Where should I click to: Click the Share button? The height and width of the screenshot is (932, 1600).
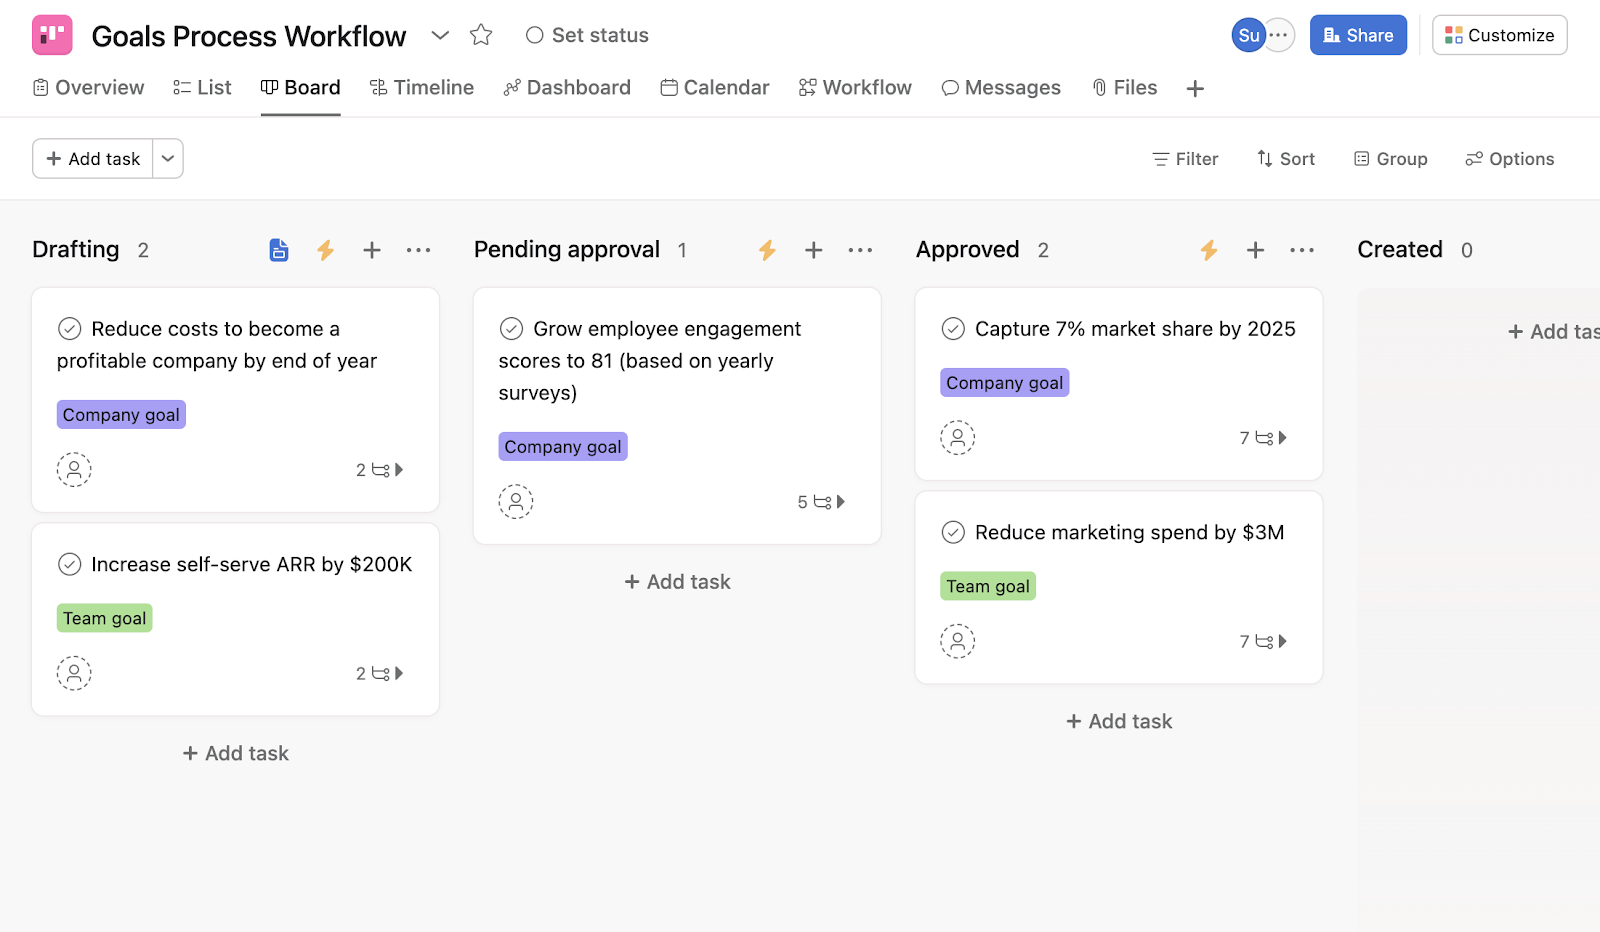tap(1358, 35)
